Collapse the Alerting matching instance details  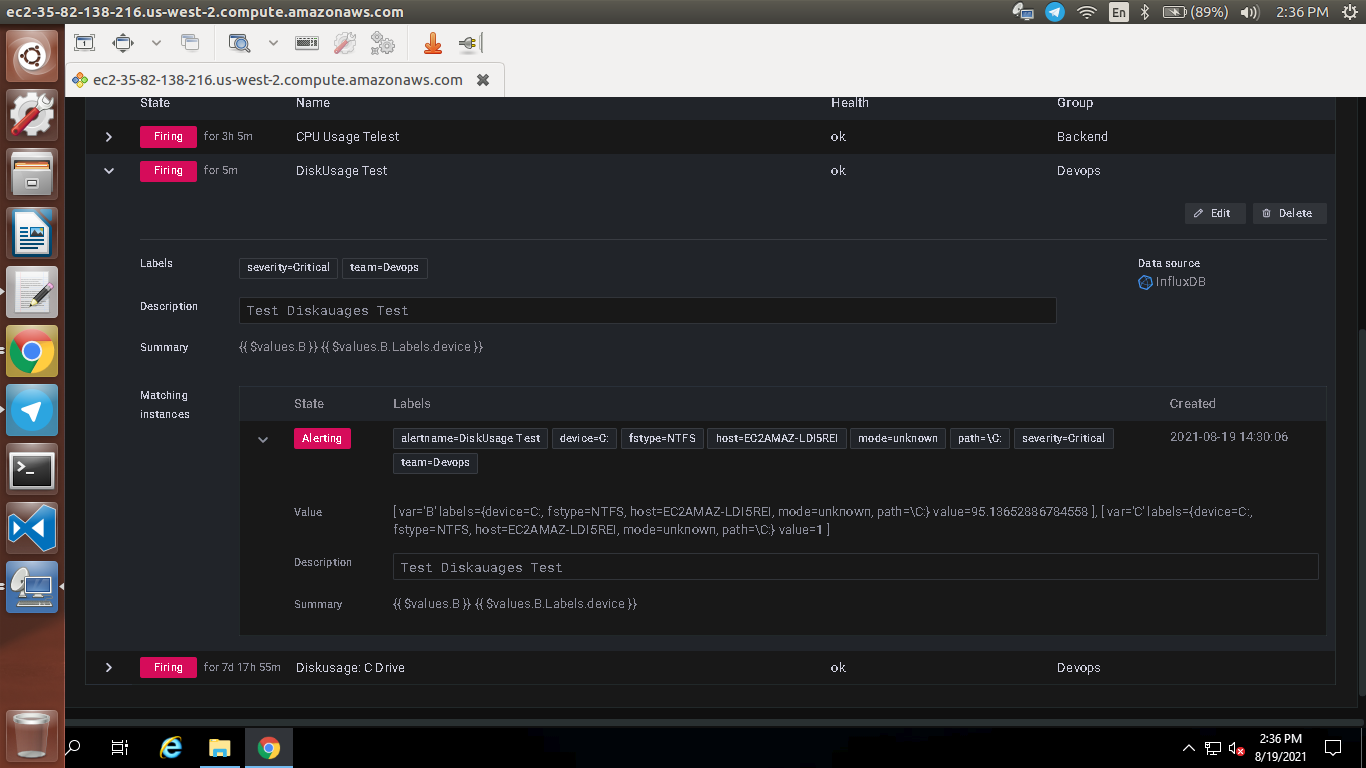[x=263, y=439]
